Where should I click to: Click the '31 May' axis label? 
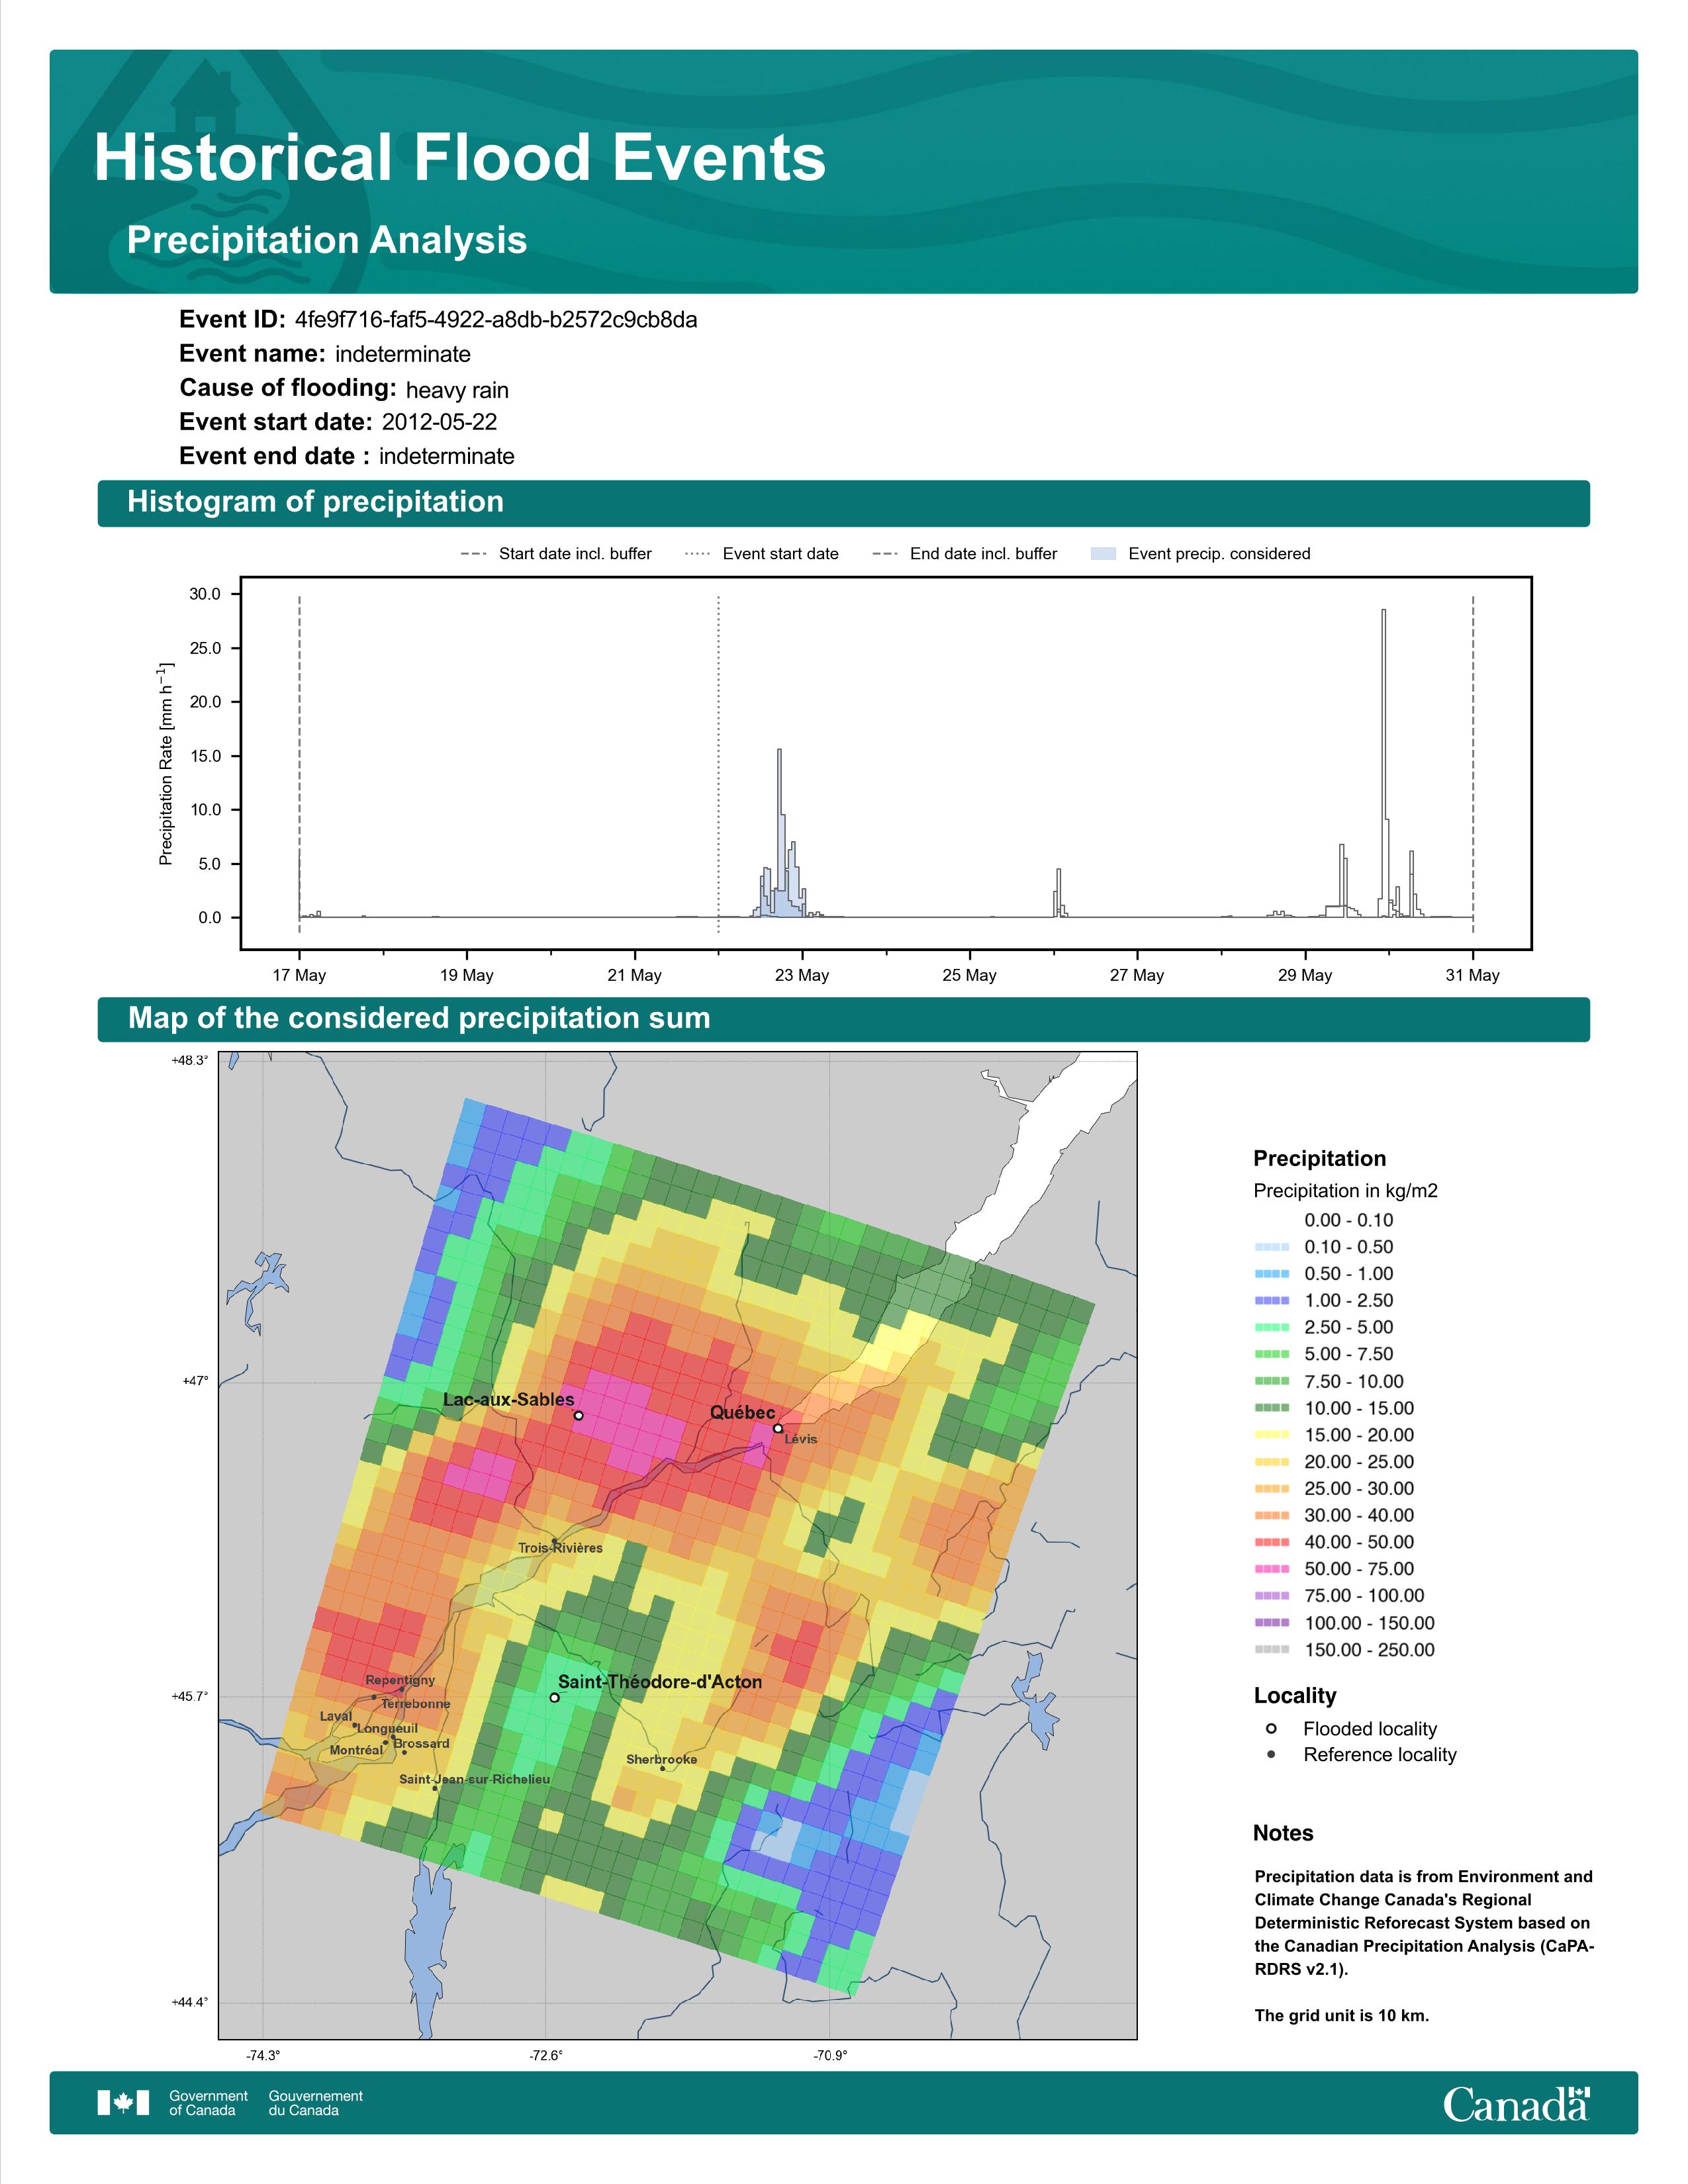1472,975
